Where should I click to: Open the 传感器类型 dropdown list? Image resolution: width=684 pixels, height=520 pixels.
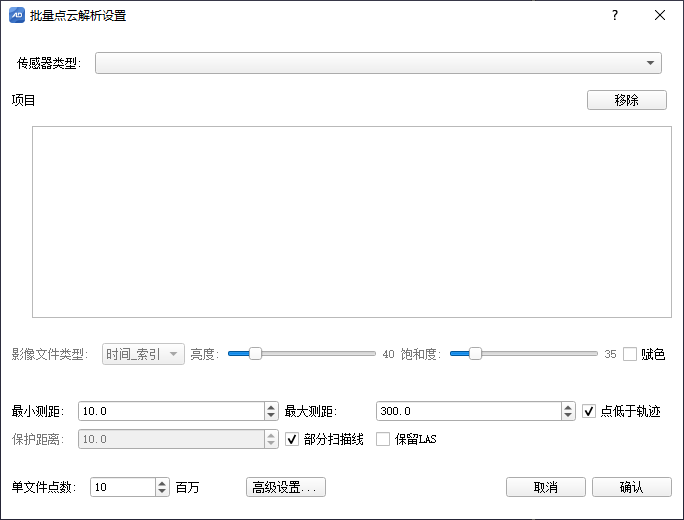tap(378, 63)
